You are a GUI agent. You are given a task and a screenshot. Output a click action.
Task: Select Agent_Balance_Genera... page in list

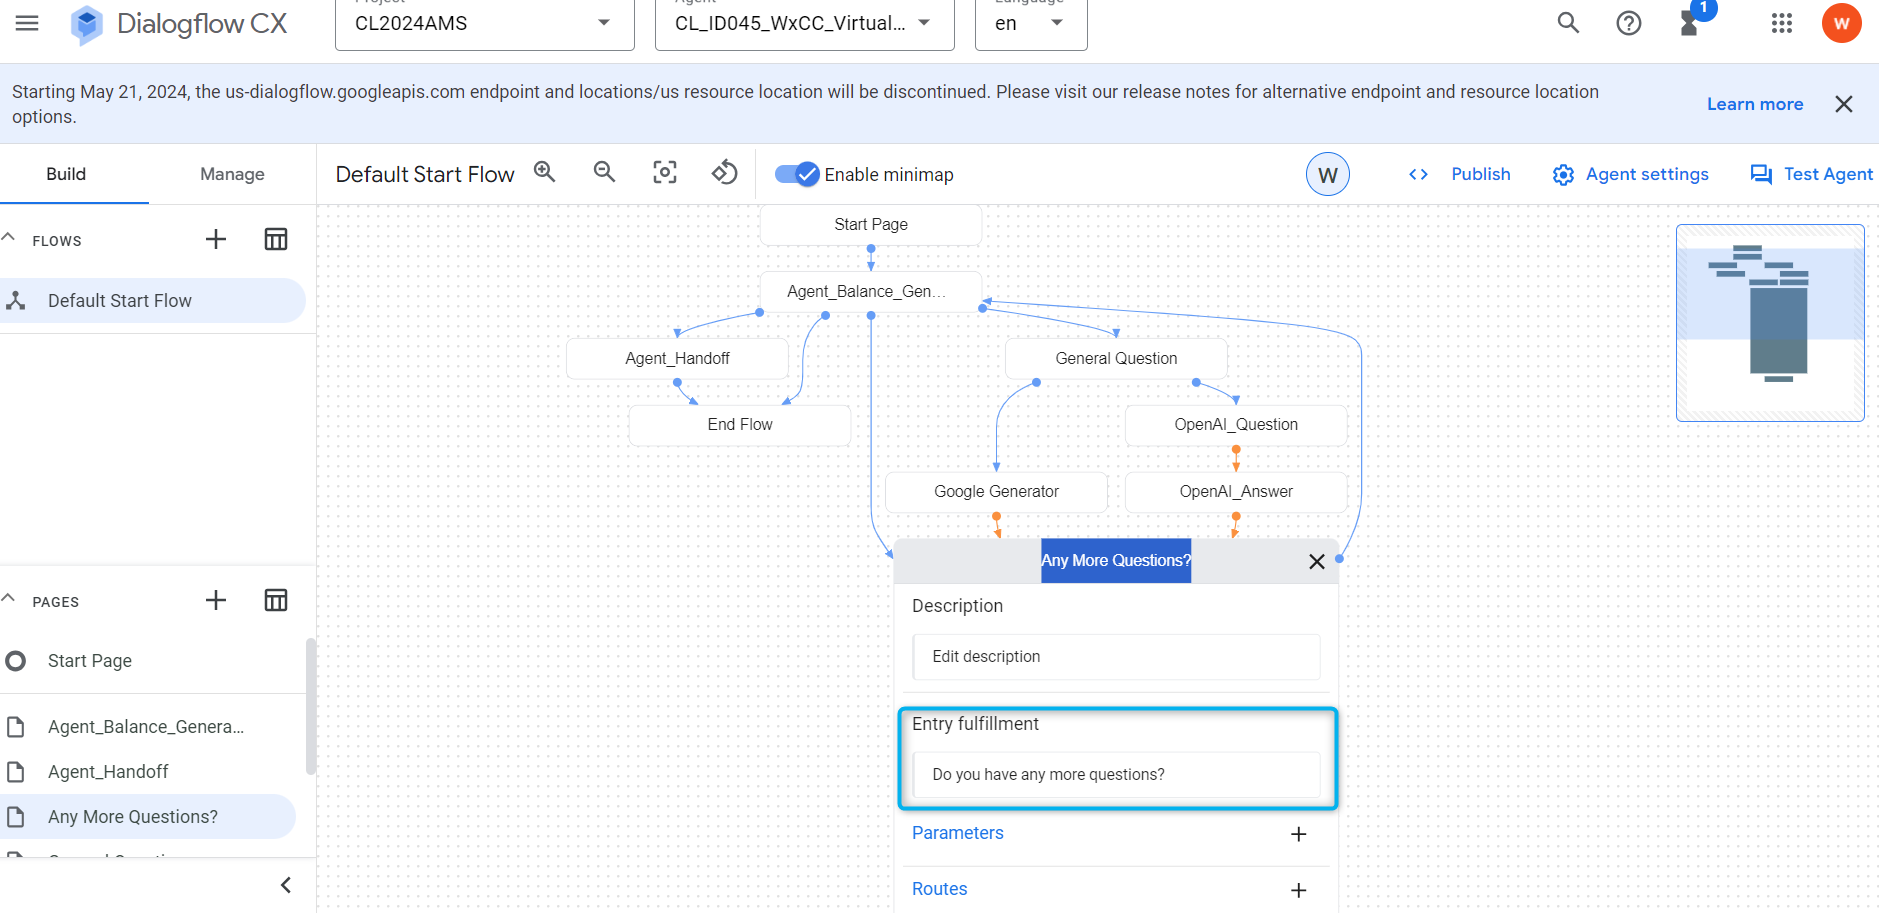click(x=150, y=727)
